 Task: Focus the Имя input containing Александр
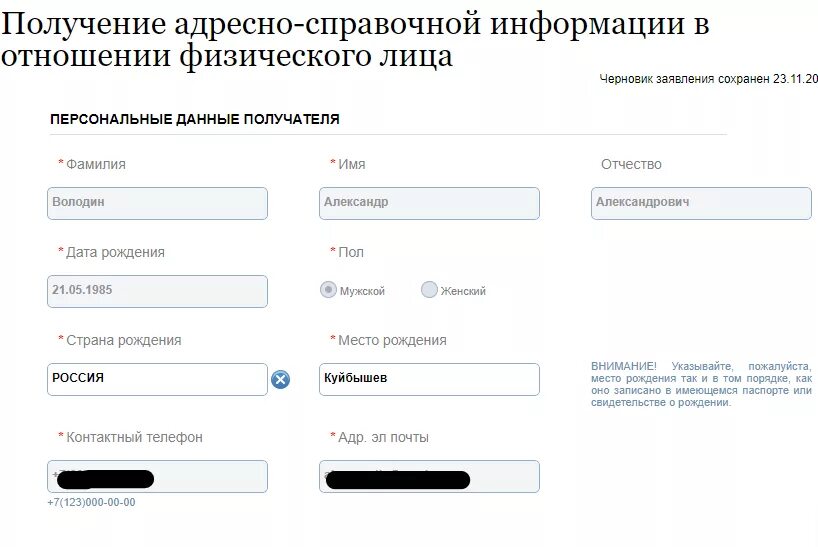[x=429, y=203]
